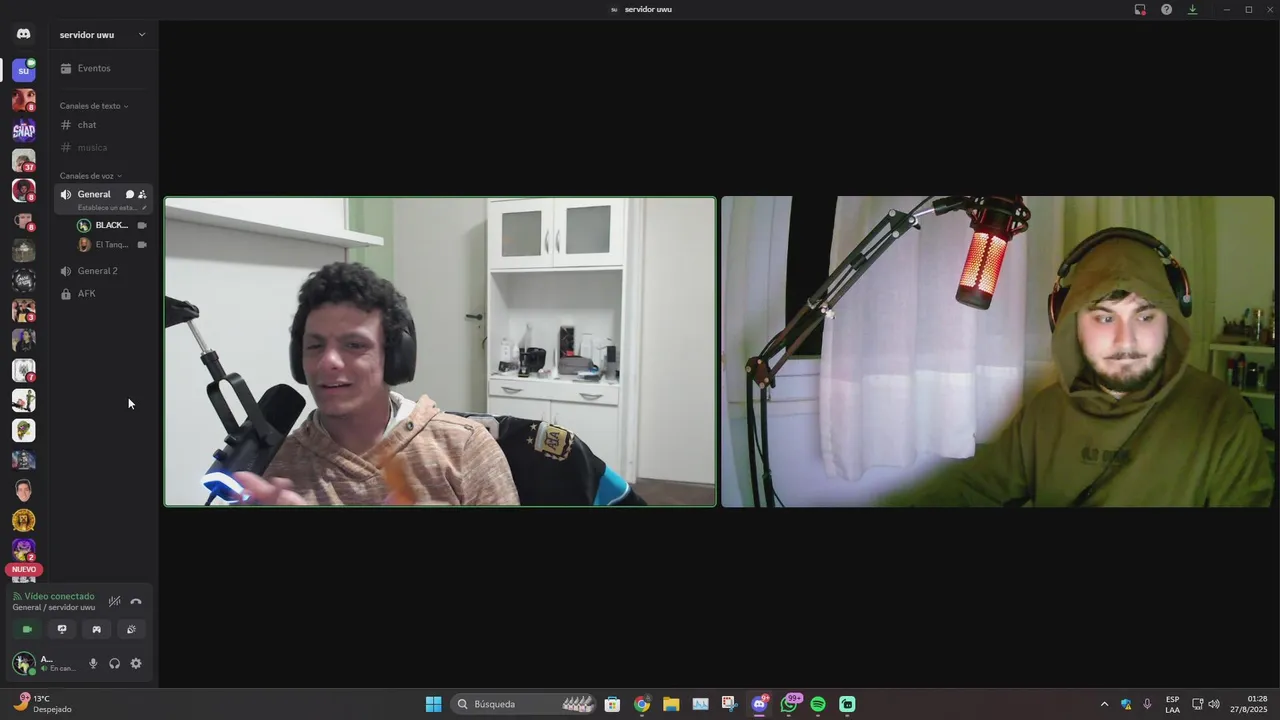Expand the servidor uwu server menu
The height and width of the screenshot is (720, 1280).
click(x=103, y=34)
